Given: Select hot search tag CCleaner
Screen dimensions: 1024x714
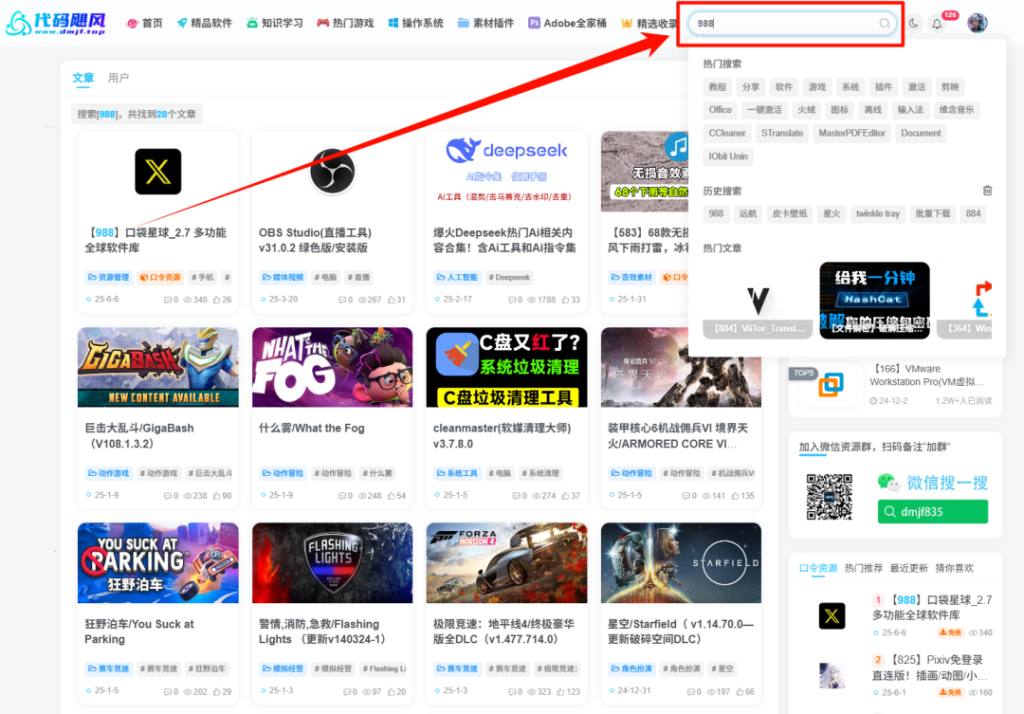Looking at the screenshot, I should pyautogui.click(x=727, y=133).
